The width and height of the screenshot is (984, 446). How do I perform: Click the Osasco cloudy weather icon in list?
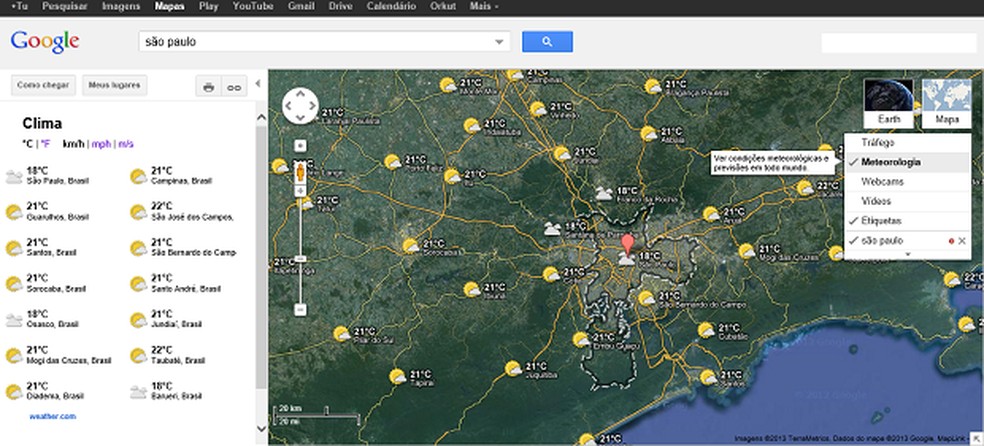click(14, 320)
